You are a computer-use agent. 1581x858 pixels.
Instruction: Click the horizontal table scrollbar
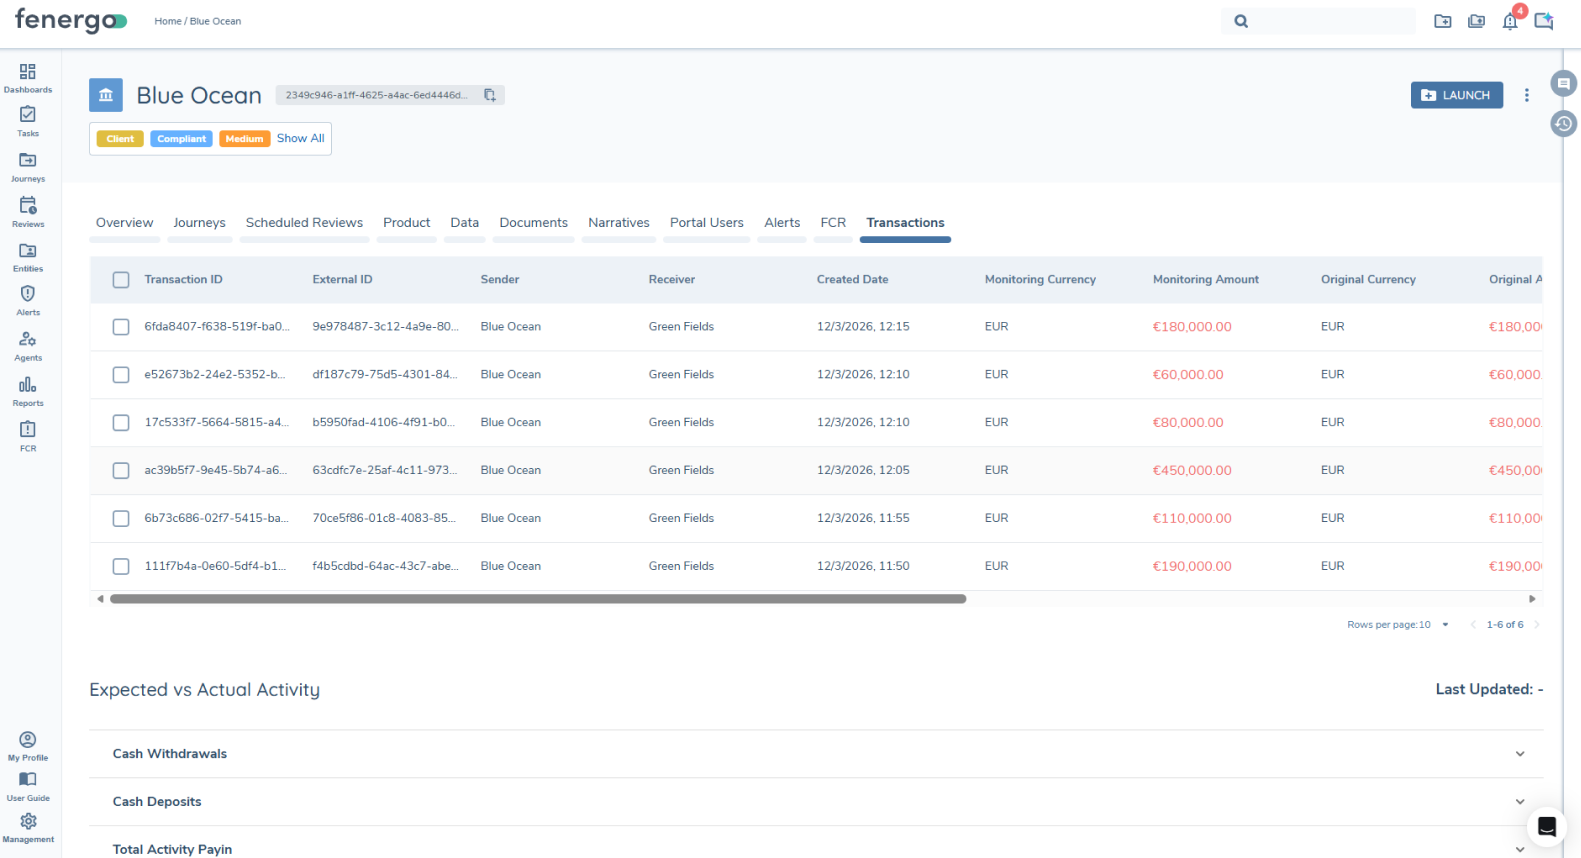point(538,599)
